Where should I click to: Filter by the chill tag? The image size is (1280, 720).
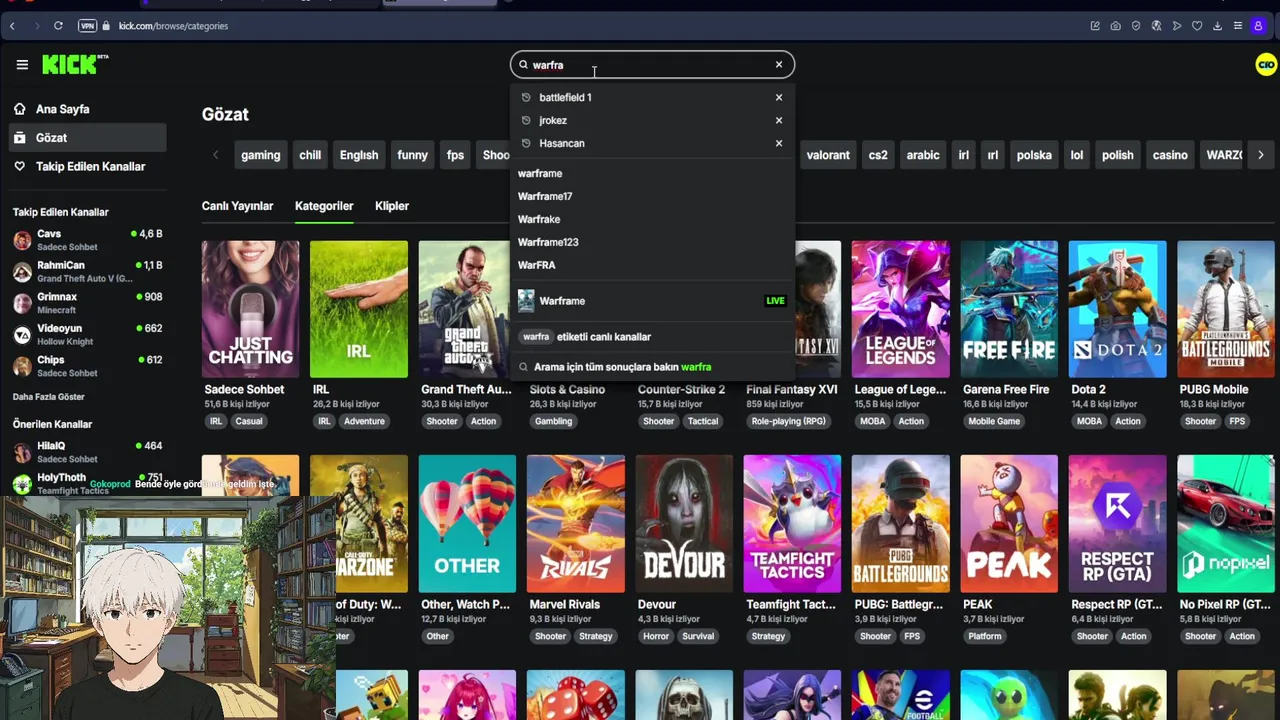point(310,155)
